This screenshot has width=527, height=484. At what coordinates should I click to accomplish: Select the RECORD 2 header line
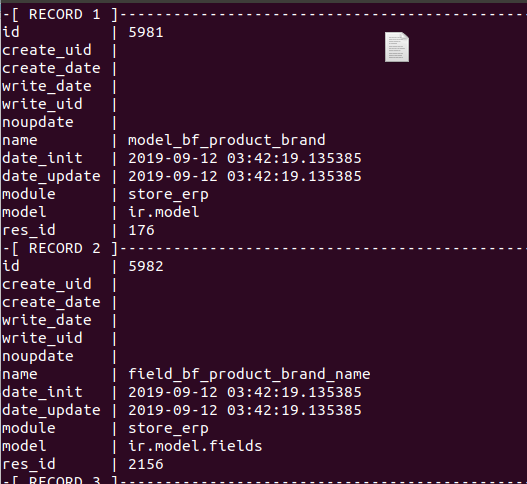(264, 248)
